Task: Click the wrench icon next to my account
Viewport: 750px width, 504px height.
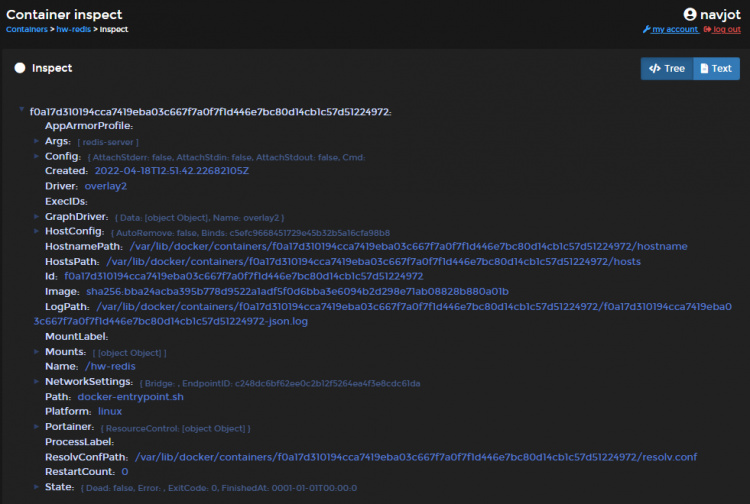Action: [646, 30]
